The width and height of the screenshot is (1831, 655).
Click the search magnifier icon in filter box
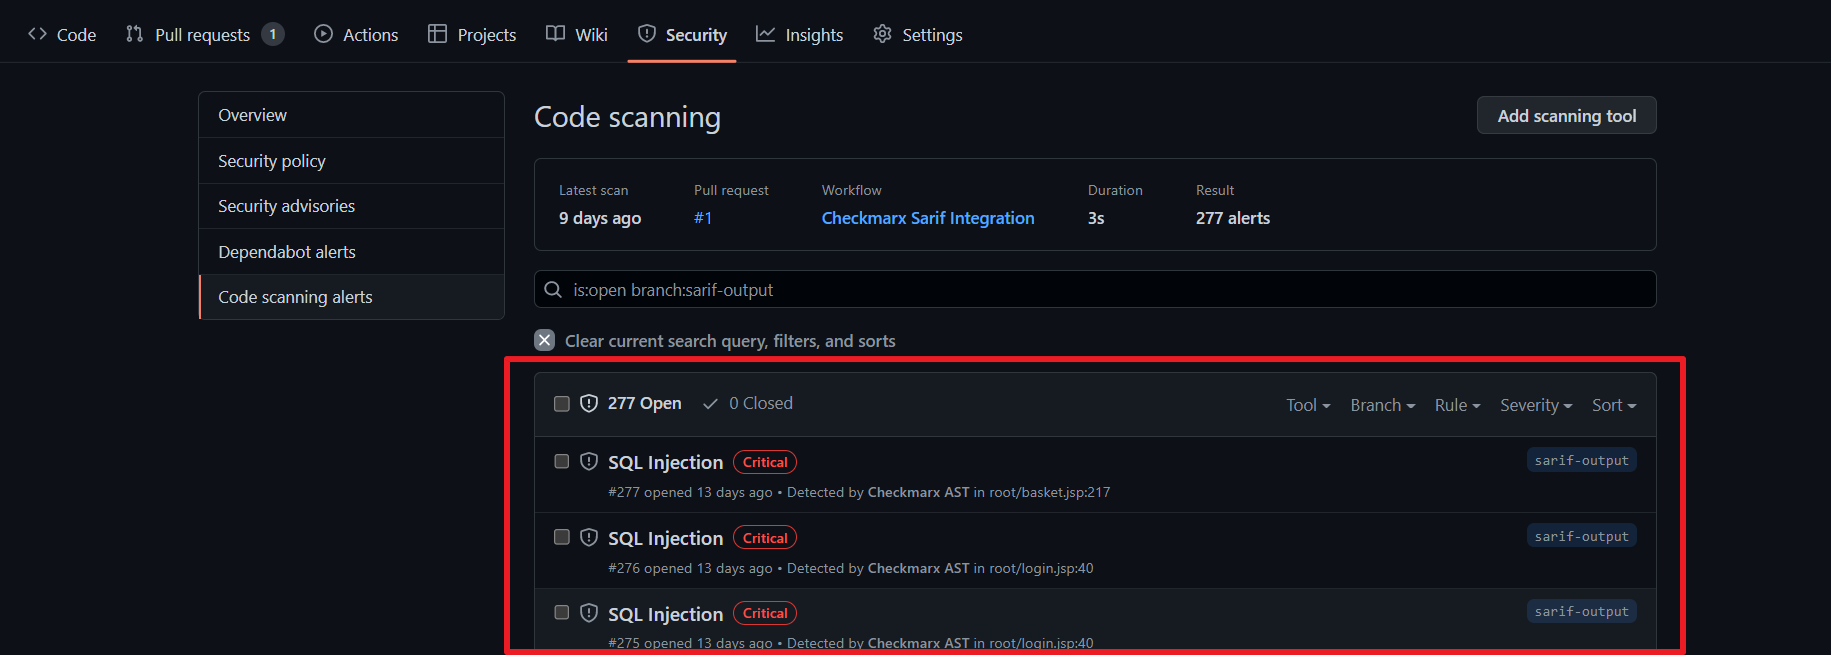pyautogui.click(x=553, y=290)
